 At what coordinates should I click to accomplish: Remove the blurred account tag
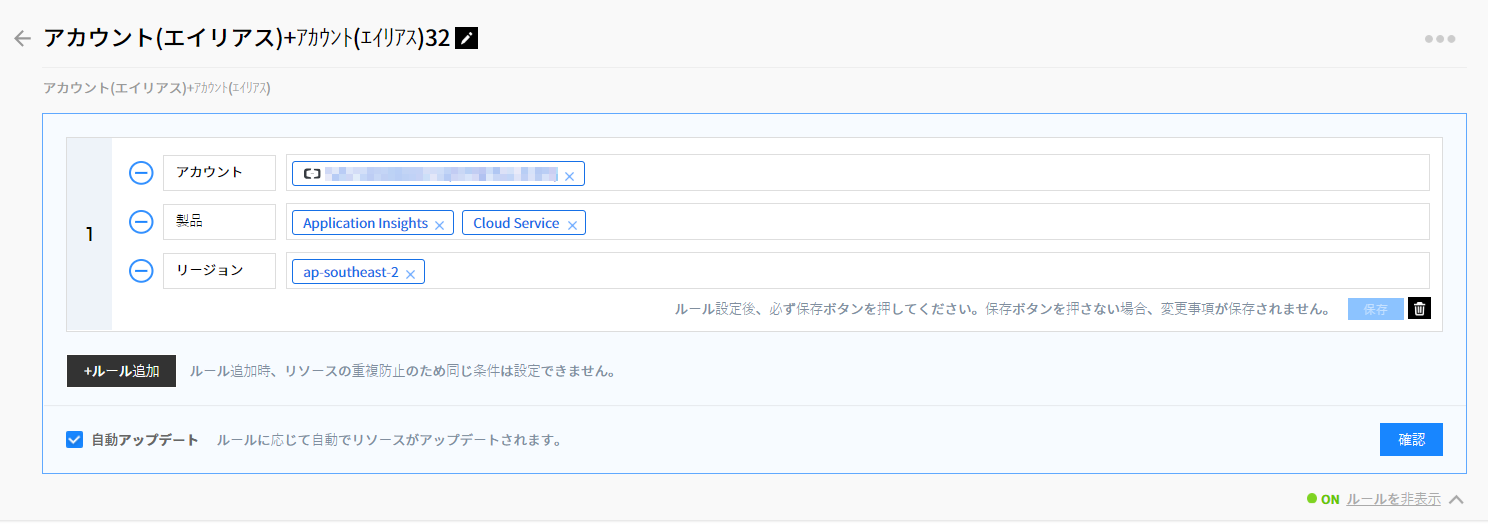pyautogui.click(x=569, y=176)
